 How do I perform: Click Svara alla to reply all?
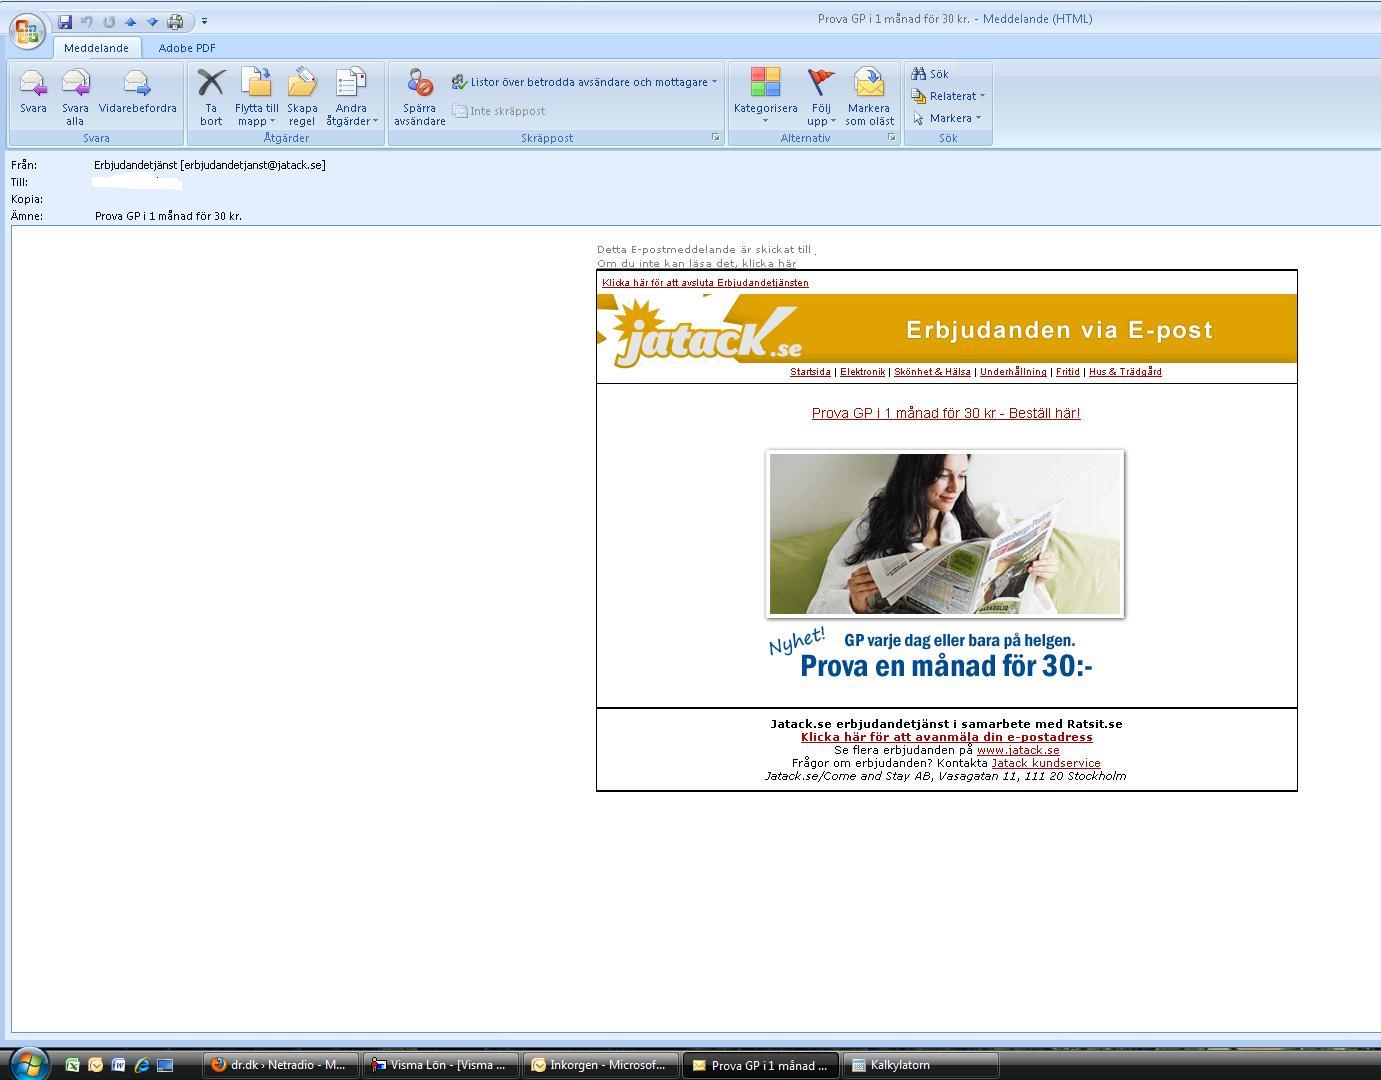(75, 96)
